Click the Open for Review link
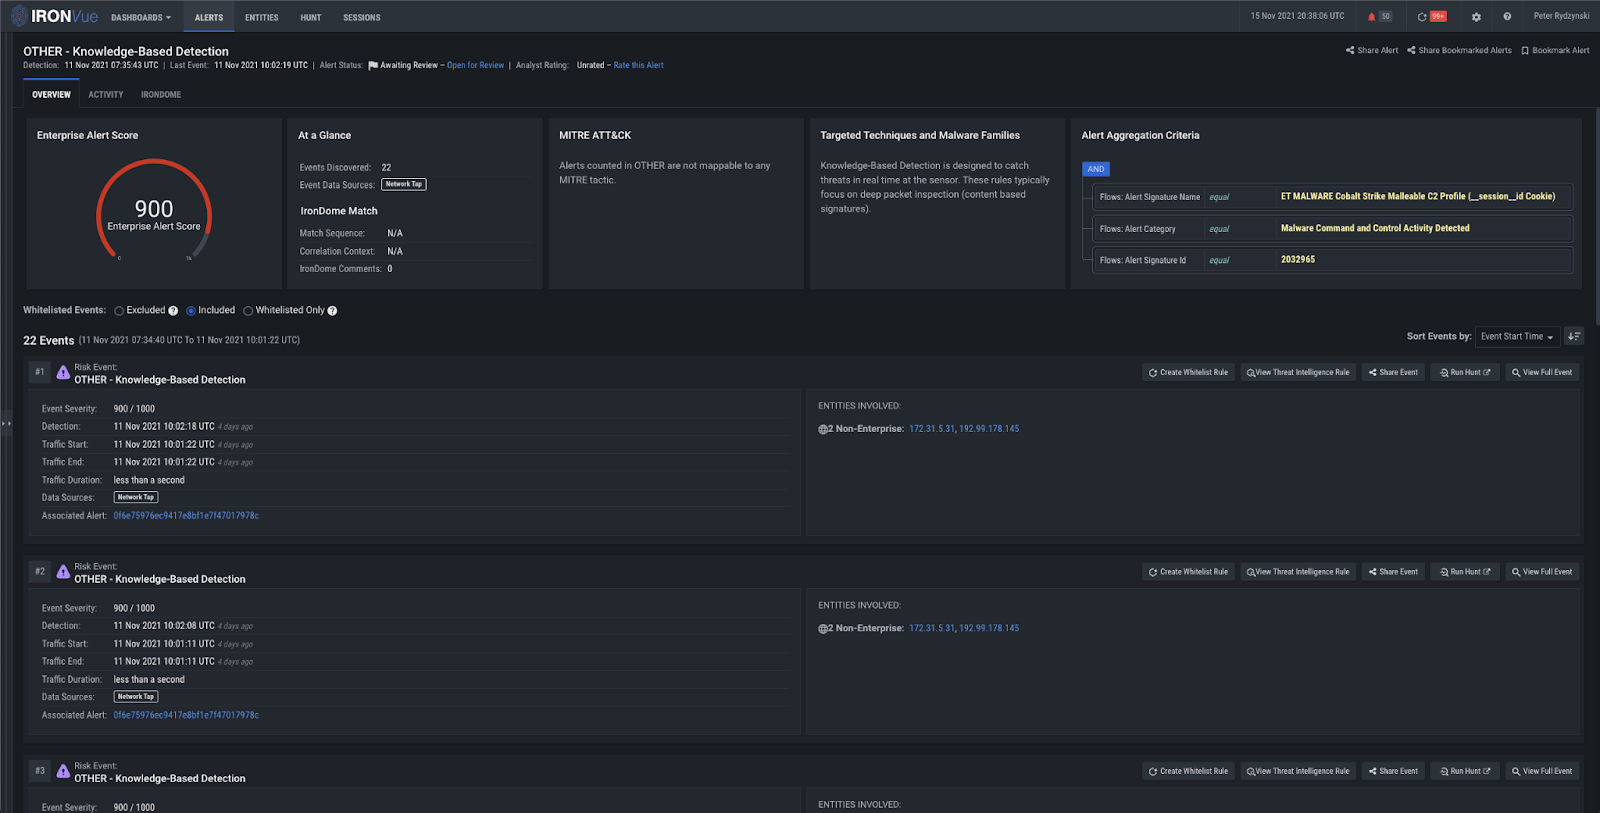The width and height of the screenshot is (1600, 813). pos(475,66)
